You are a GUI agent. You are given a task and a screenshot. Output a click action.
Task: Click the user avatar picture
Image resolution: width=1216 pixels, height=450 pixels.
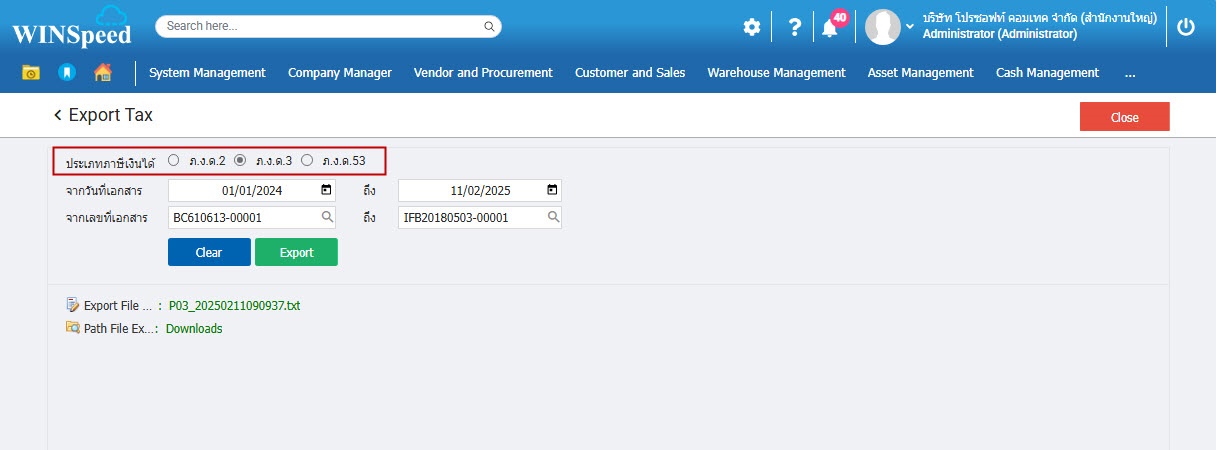[x=883, y=27]
